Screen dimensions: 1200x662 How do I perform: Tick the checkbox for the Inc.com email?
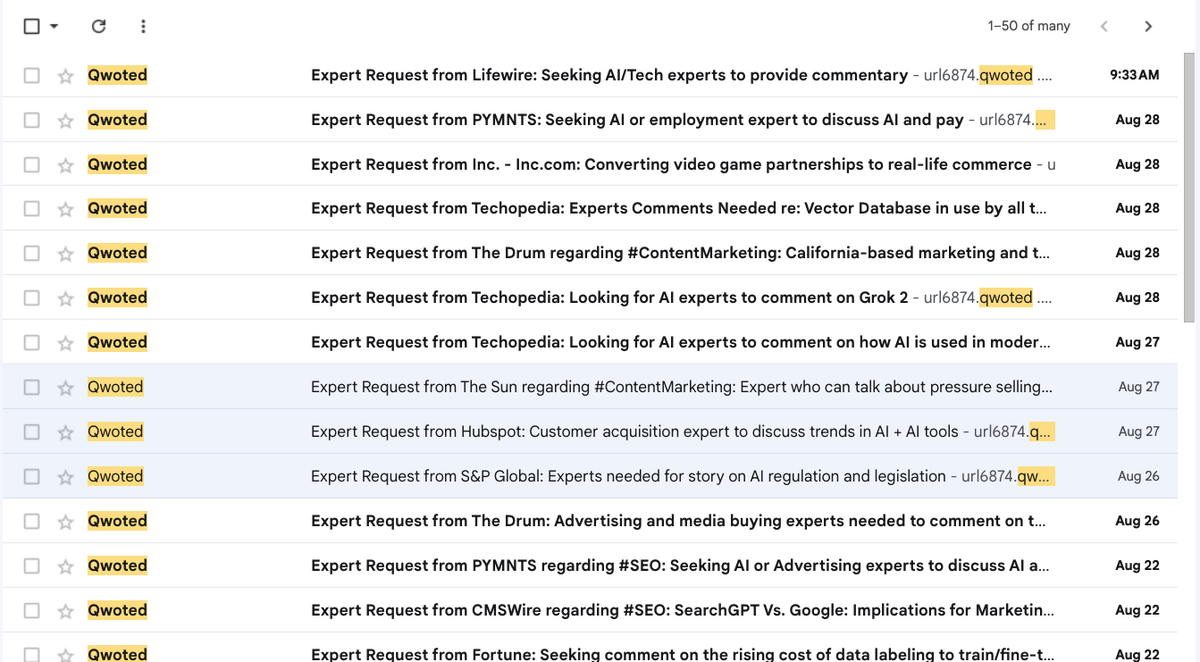(x=32, y=164)
